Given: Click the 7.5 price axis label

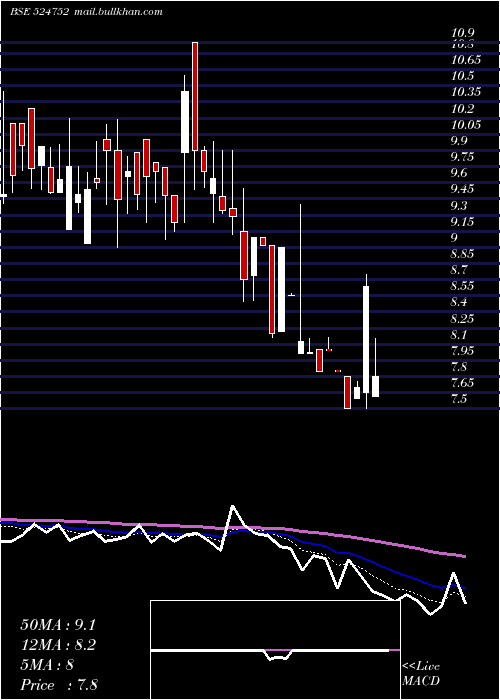Looking at the screenshot, I should [x=460, y=399].
